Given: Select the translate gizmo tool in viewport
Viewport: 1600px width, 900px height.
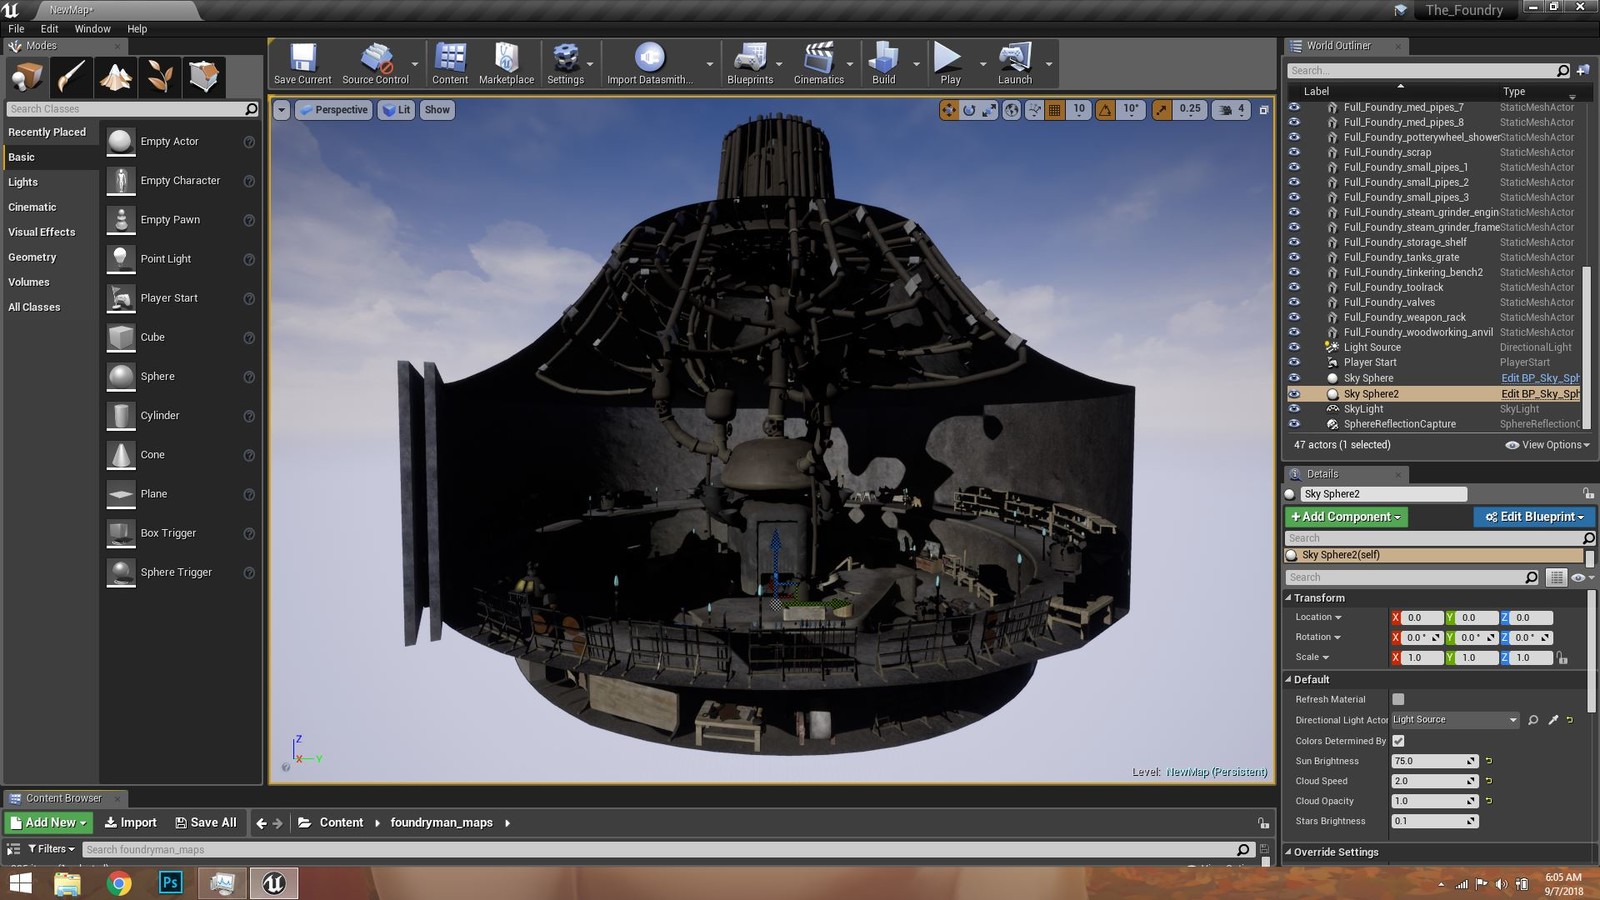Looking at the screenshot, I should pyautogui.click(x=948, y=110).
